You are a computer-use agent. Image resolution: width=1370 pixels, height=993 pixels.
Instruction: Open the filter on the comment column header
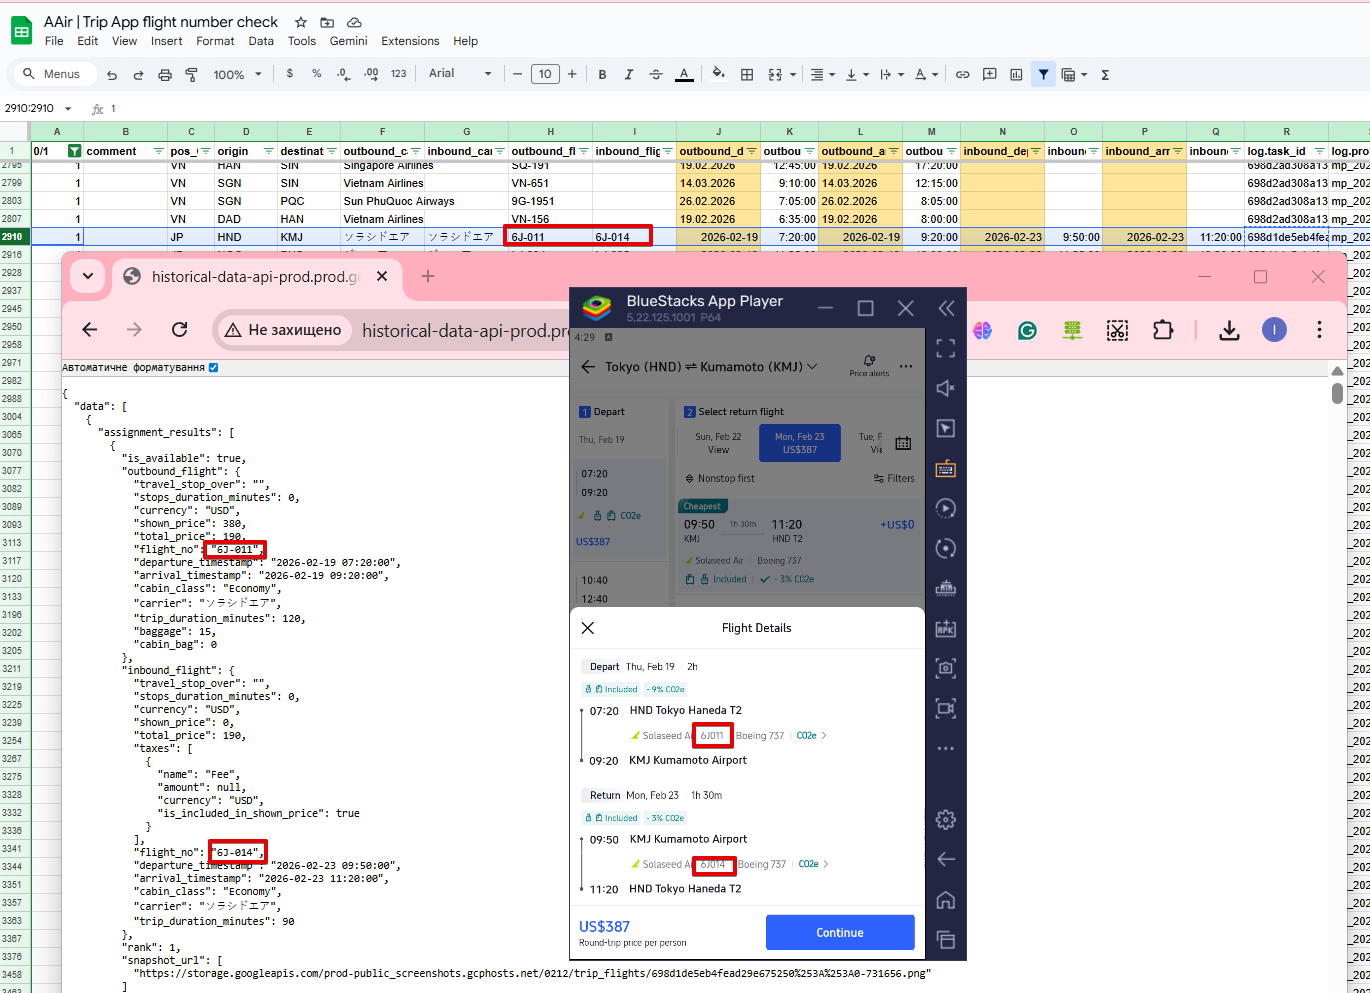click(158, 151)
